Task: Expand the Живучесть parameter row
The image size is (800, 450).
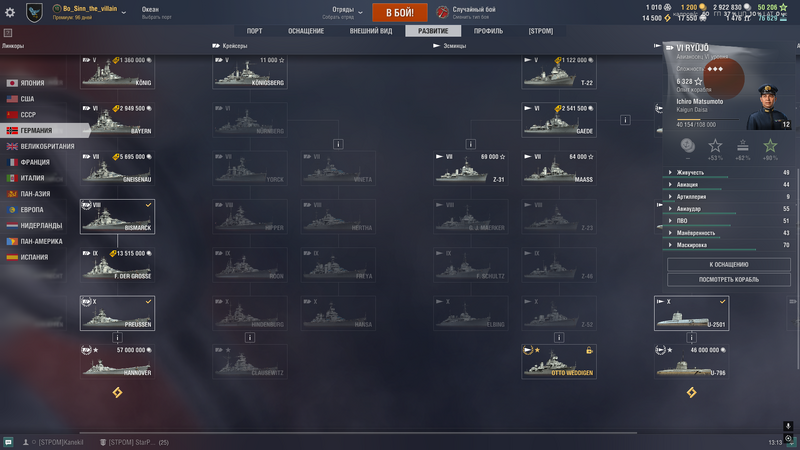Action: coord(729,173)
